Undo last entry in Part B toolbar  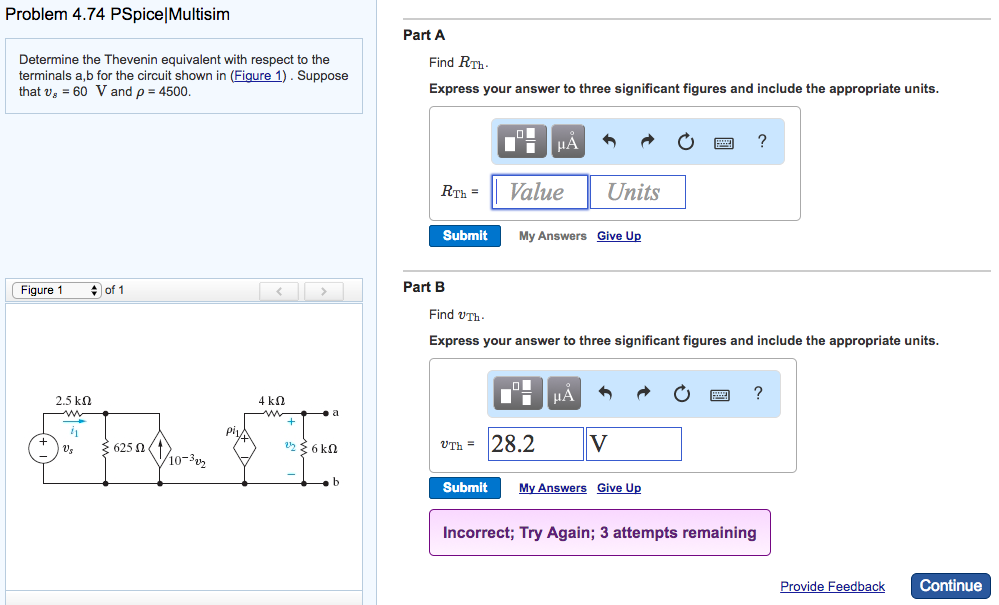click(x=605, y=393)
